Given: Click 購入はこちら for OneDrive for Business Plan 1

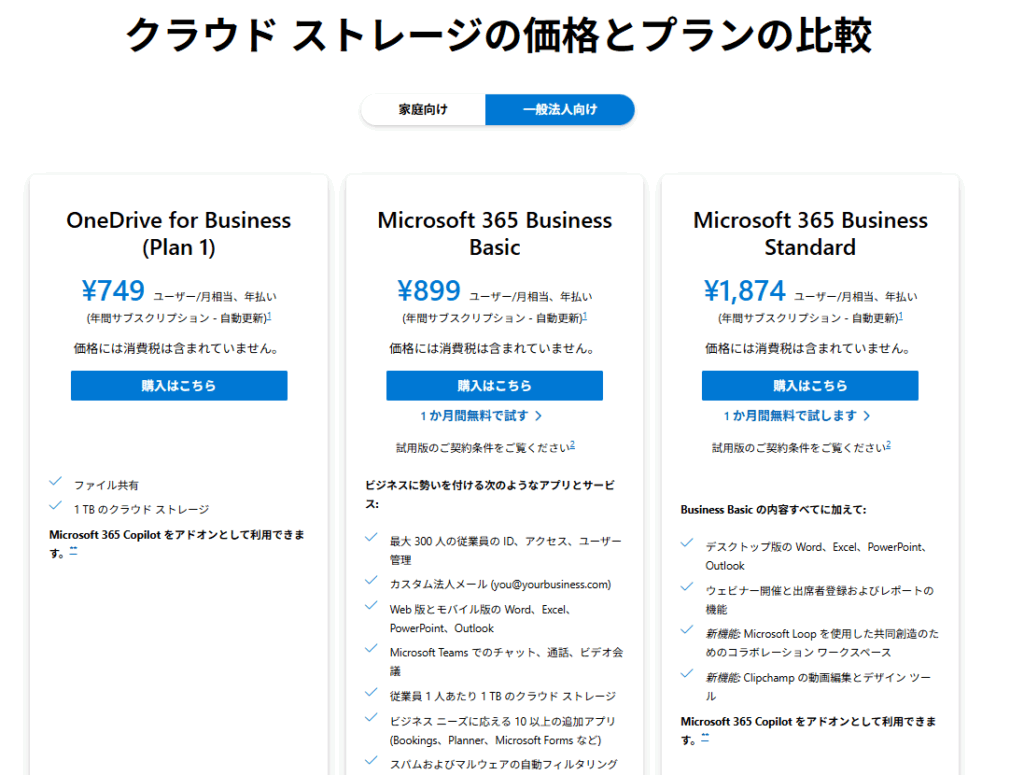Looking at the screenshot, I should point(179,386).
